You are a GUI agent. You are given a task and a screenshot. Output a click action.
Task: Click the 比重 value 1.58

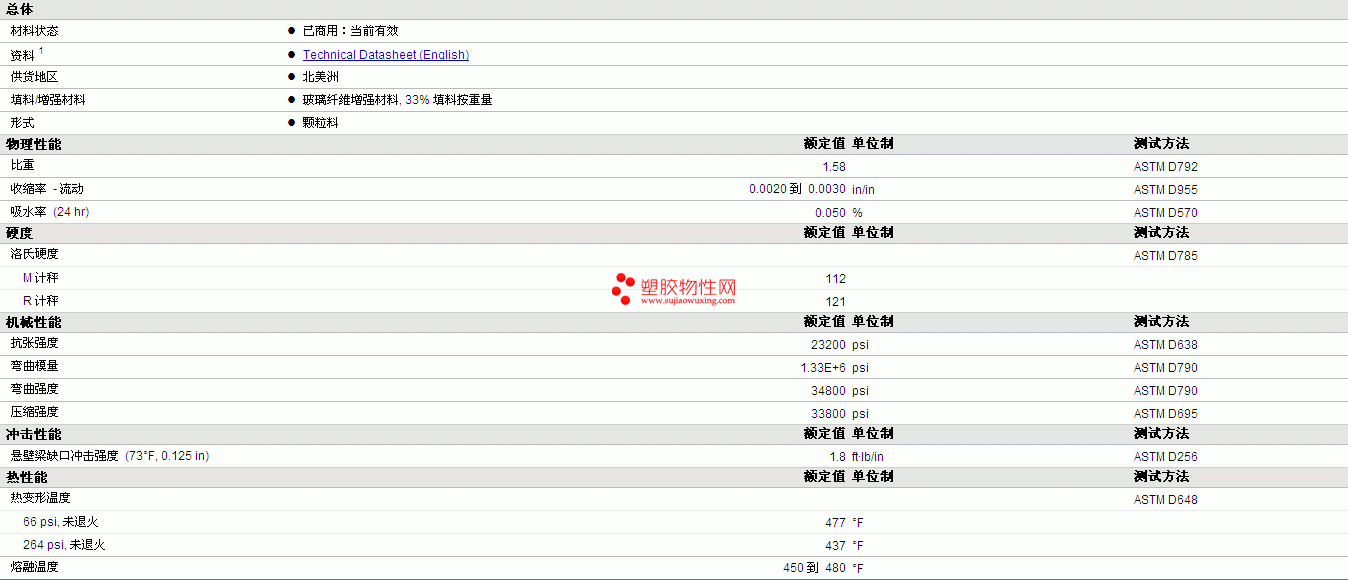click(834, 167)
